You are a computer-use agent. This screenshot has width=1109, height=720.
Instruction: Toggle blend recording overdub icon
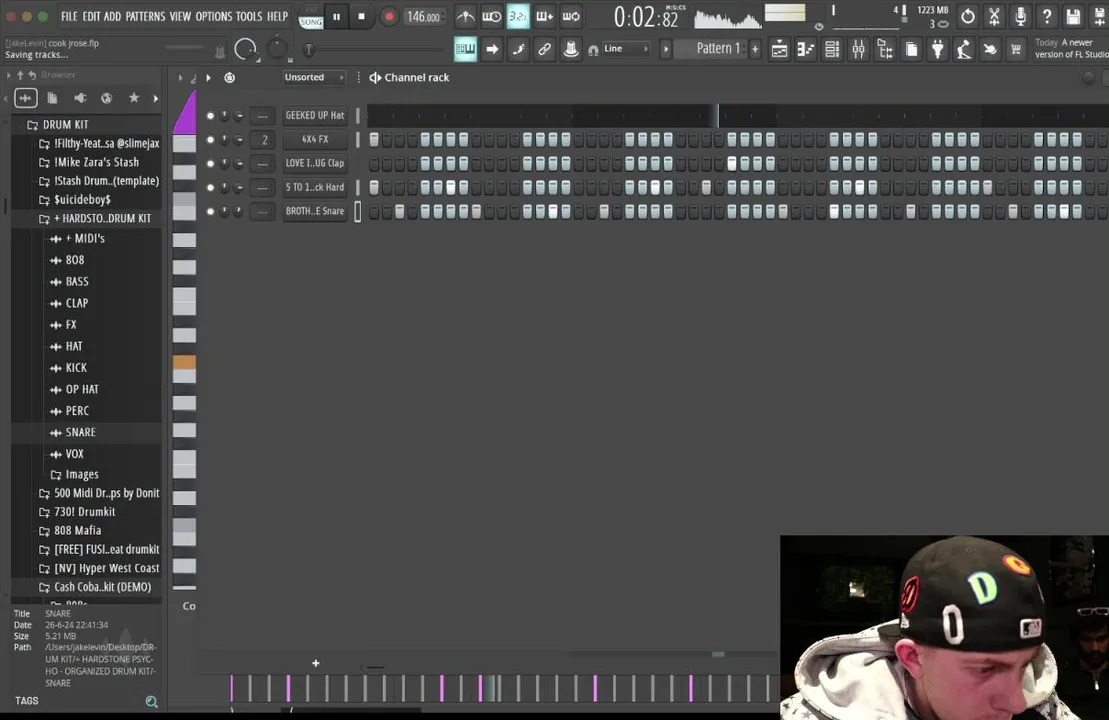[544, 16]
